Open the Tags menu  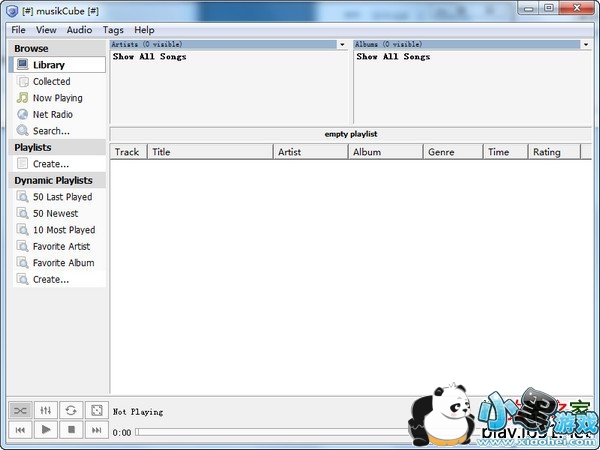(113, 30)
